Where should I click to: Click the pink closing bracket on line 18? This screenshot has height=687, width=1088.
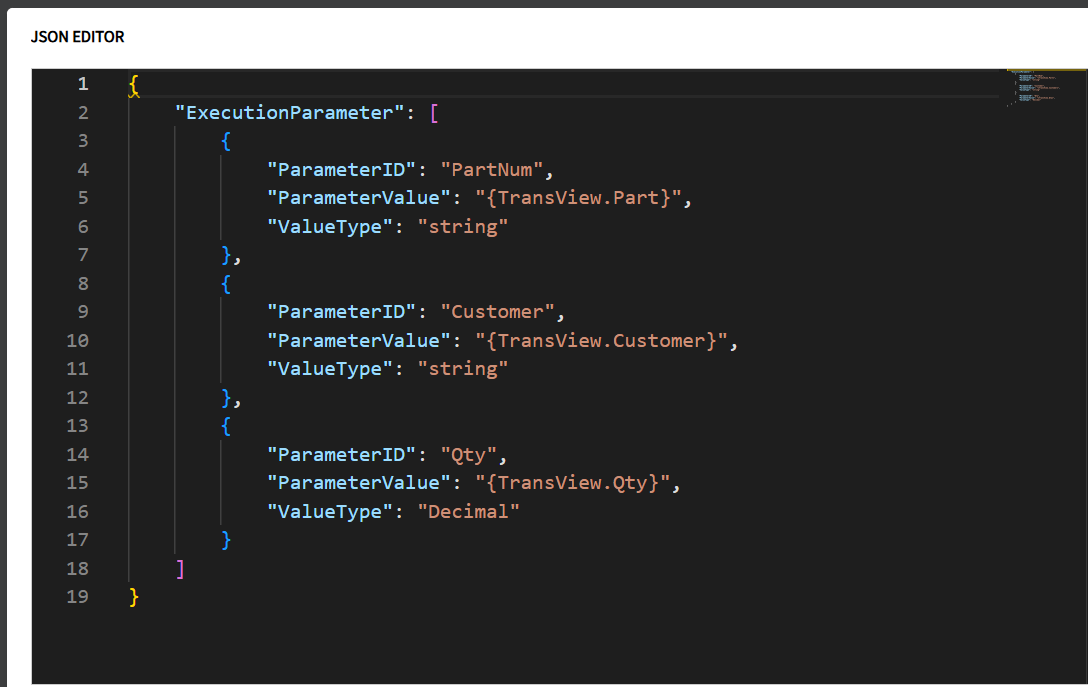180,568
